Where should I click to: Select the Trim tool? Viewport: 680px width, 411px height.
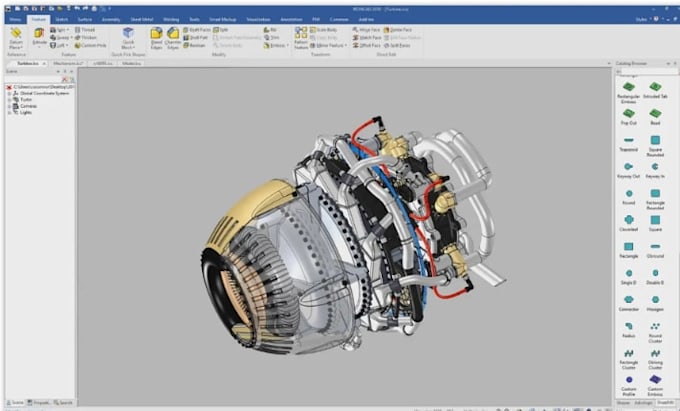[x=271, y=38]
